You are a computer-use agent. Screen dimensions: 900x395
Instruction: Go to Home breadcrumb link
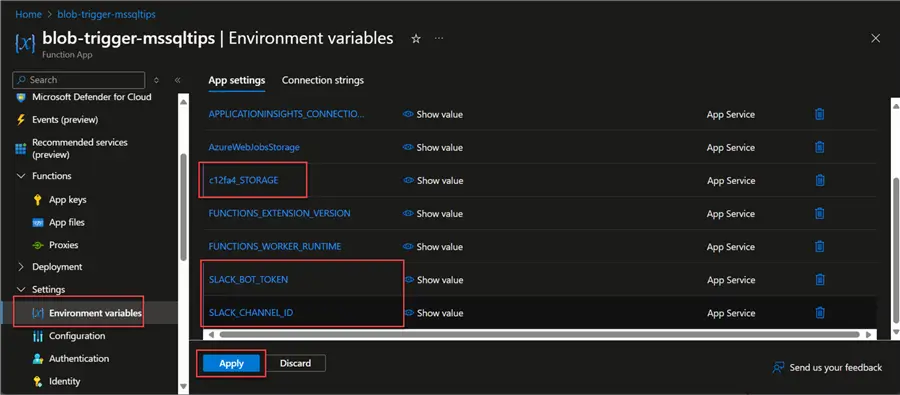(x=28, y=14)
